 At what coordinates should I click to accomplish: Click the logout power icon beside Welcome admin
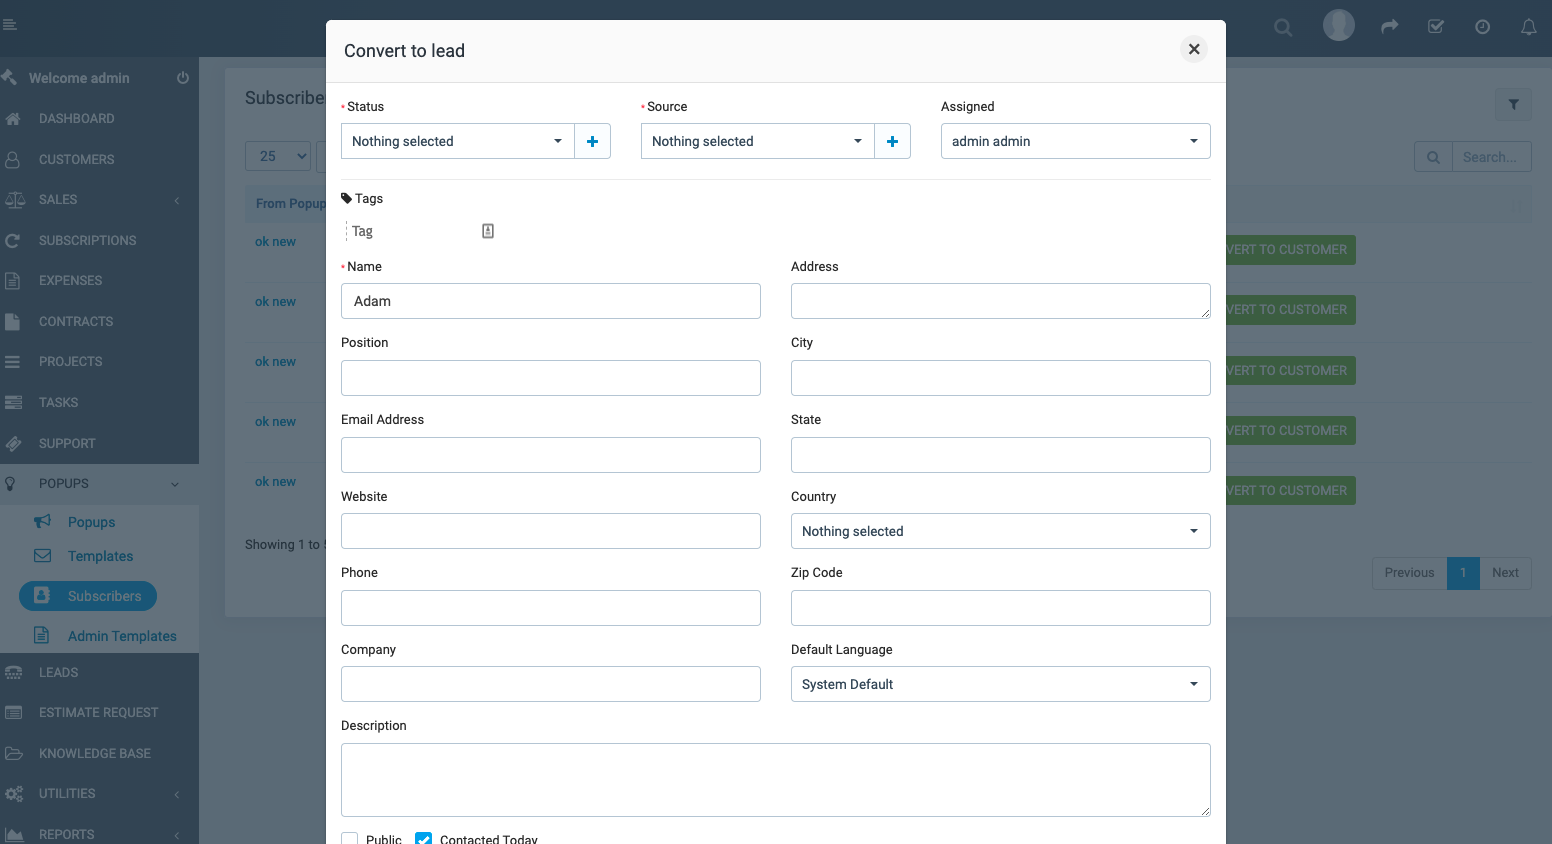[x=183, y=78]
